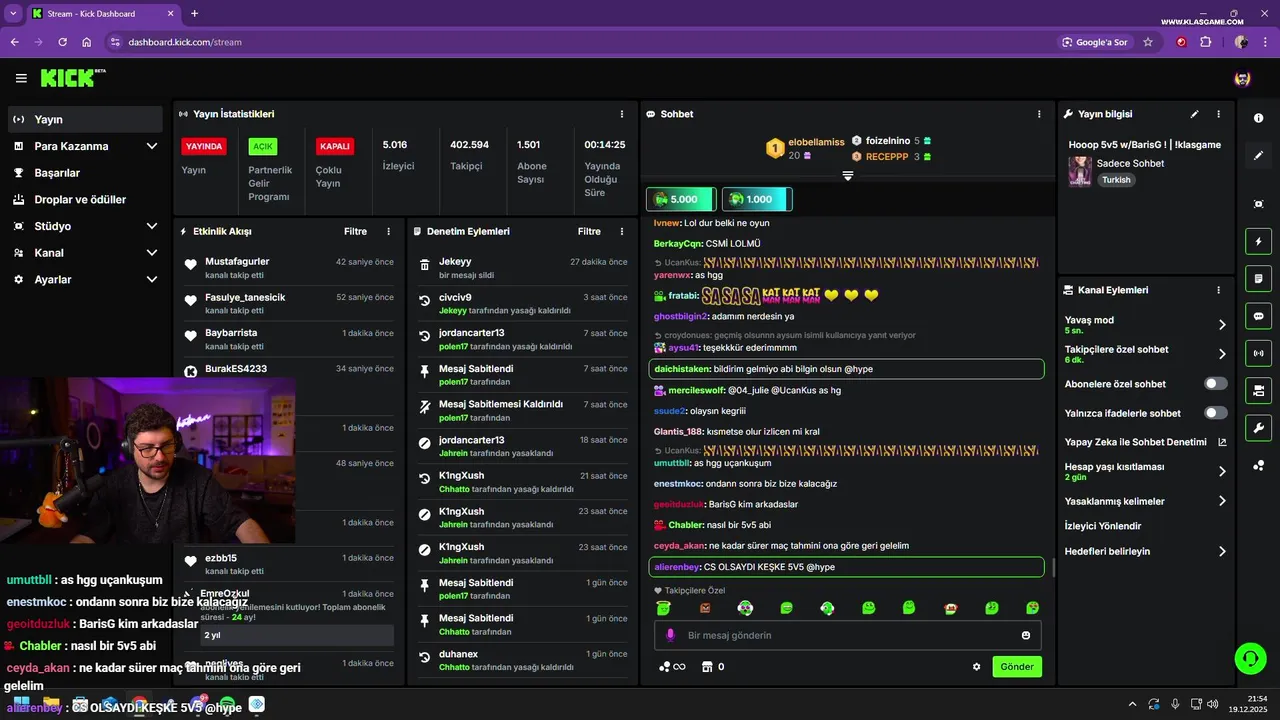Toggle the document panel icon in the right rail
This screenshot has height=720, width=1280.
[x=1258, y=278]
